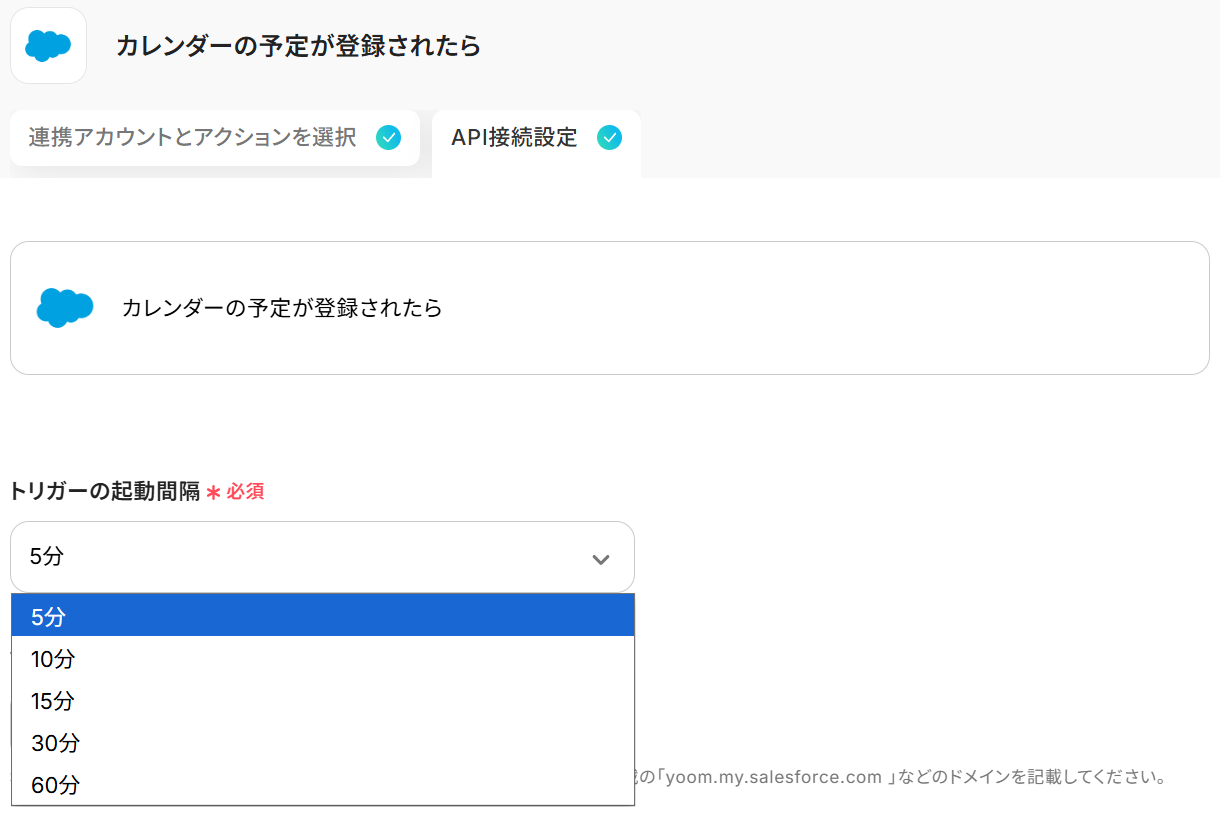Click the header title カレンダーの予定が登録されたら
1220x816 pixels.
click(x=298, y=46)
